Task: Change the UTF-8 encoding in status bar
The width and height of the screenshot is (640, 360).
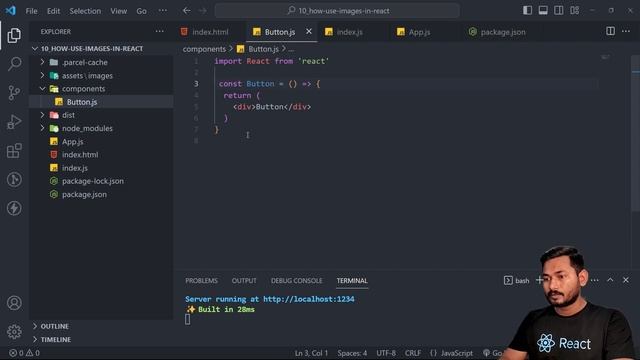Action: click(386, 353)
